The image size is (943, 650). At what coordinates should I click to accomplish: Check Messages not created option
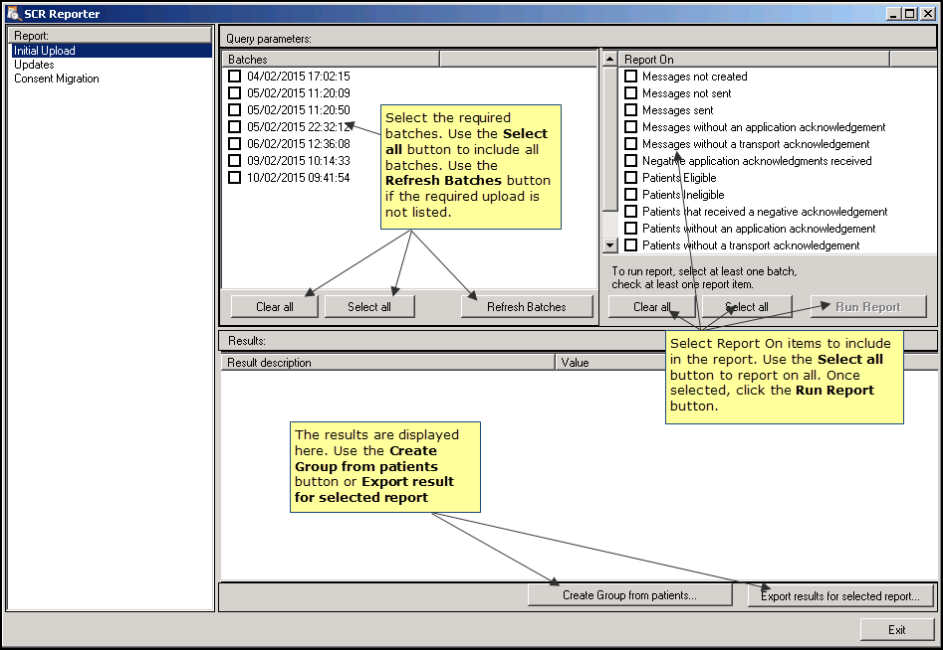(631, 77)
